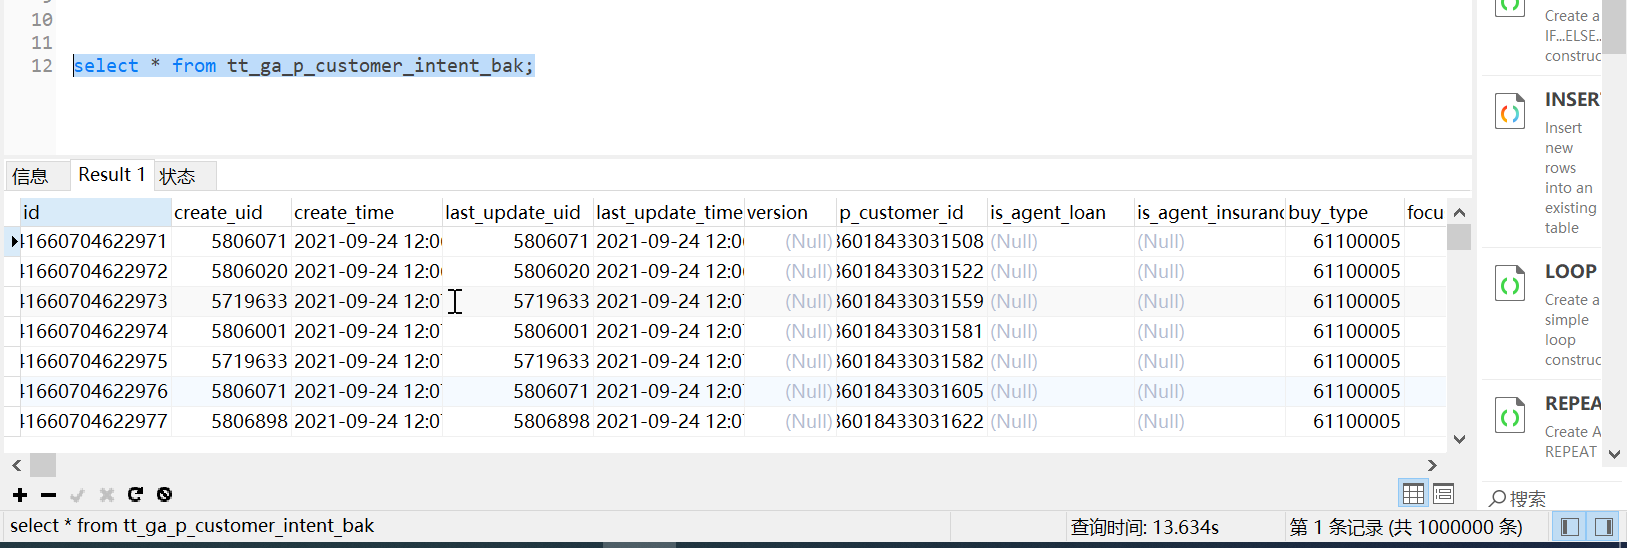Switch to grid view
This screenshot has height=548, width=1627.
tap(1413, 493)
